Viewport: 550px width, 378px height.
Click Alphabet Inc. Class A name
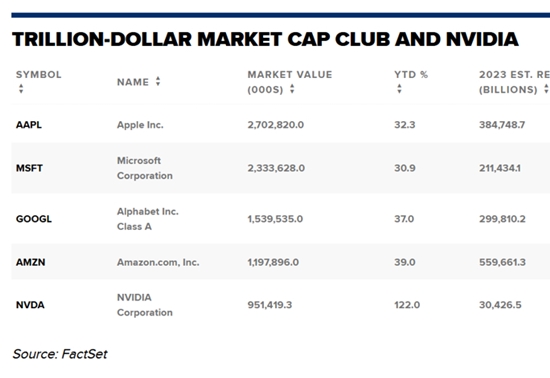tap(148, 219)
